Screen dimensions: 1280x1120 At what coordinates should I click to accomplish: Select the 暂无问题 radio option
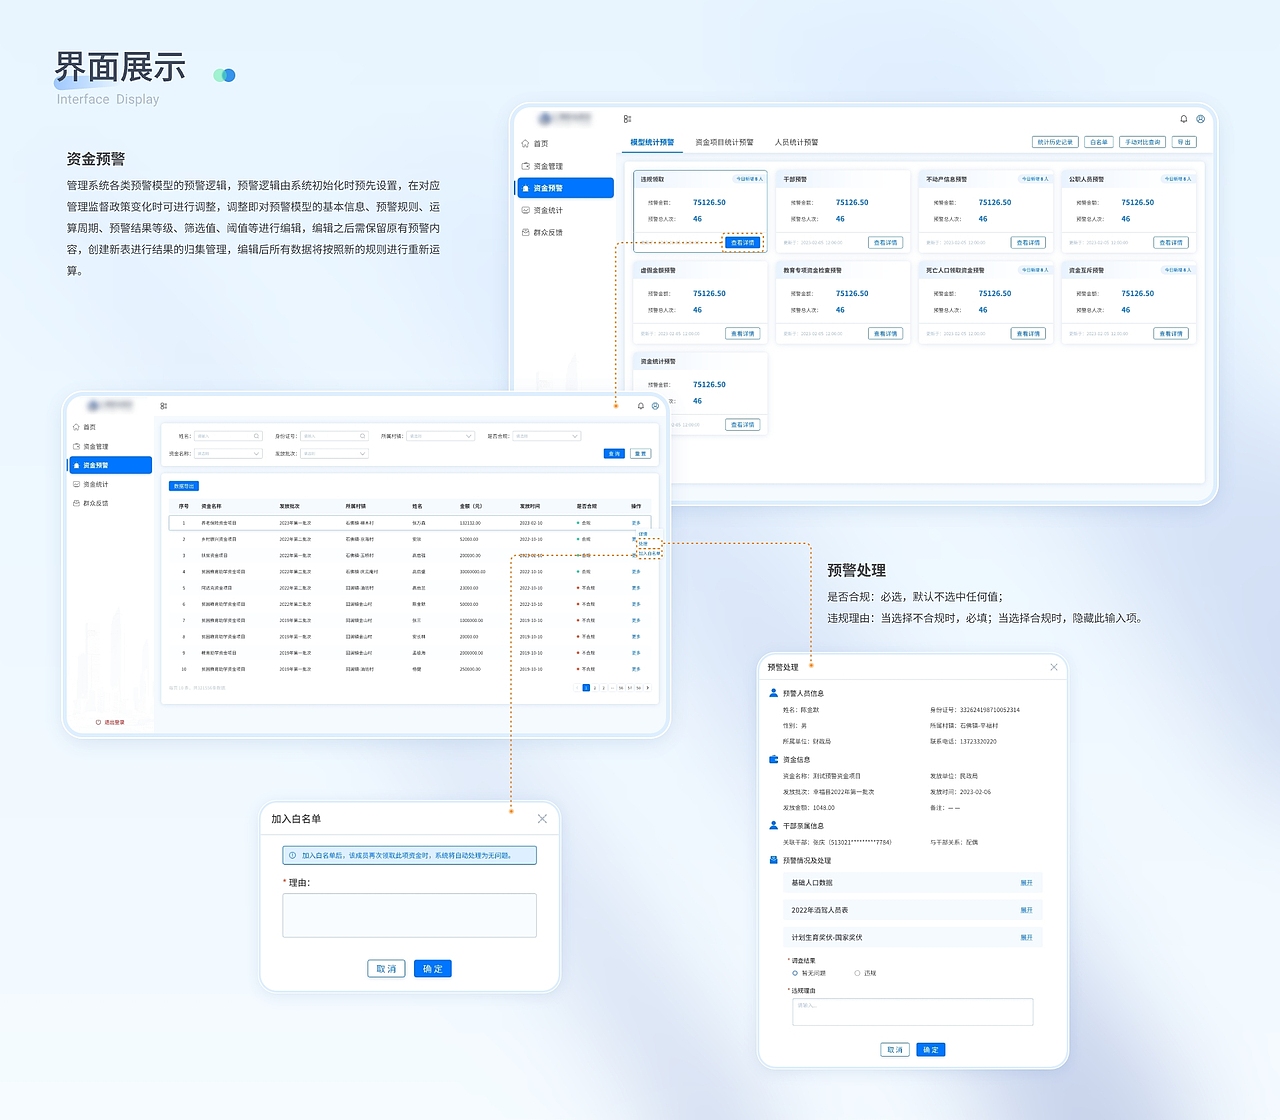795,972
